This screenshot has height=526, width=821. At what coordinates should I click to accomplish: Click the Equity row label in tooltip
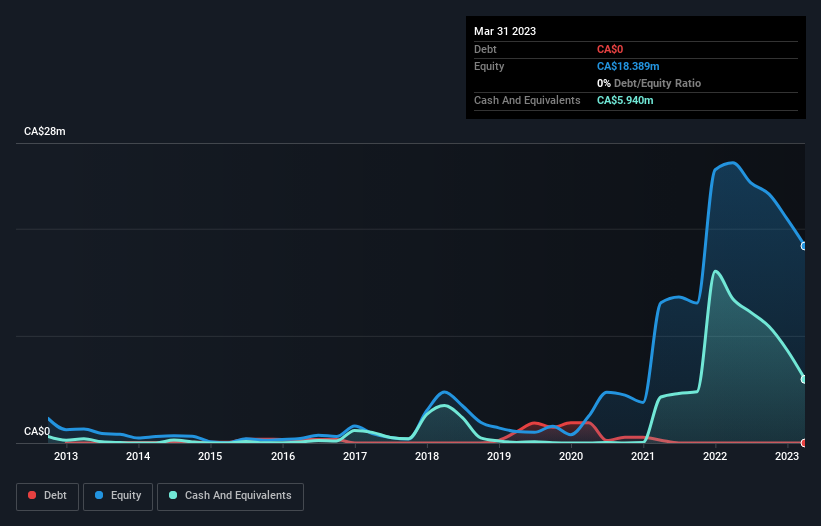(489, 66)
